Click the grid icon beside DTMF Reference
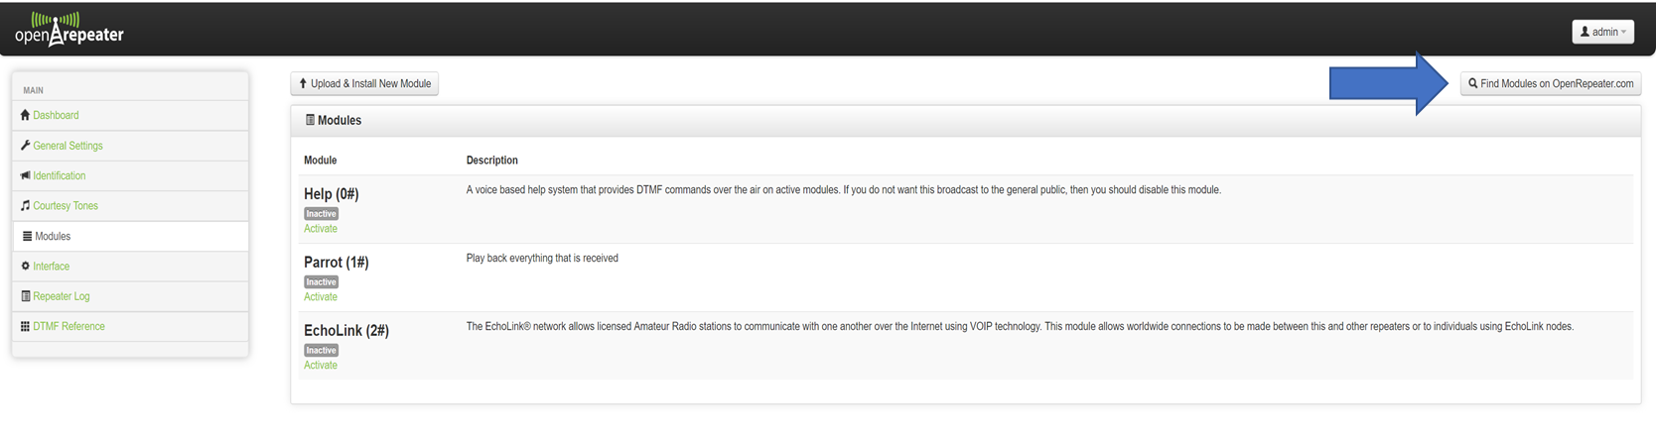Image resolution: width=1656 pixels, height=433 pixels. pyautogui.click(x=25, y=326)
